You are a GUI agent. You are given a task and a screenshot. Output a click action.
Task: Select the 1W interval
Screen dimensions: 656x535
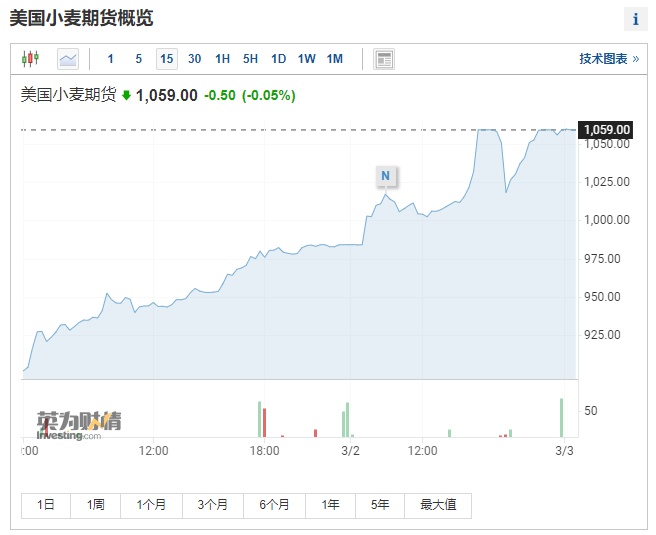[x=306, y=59]
